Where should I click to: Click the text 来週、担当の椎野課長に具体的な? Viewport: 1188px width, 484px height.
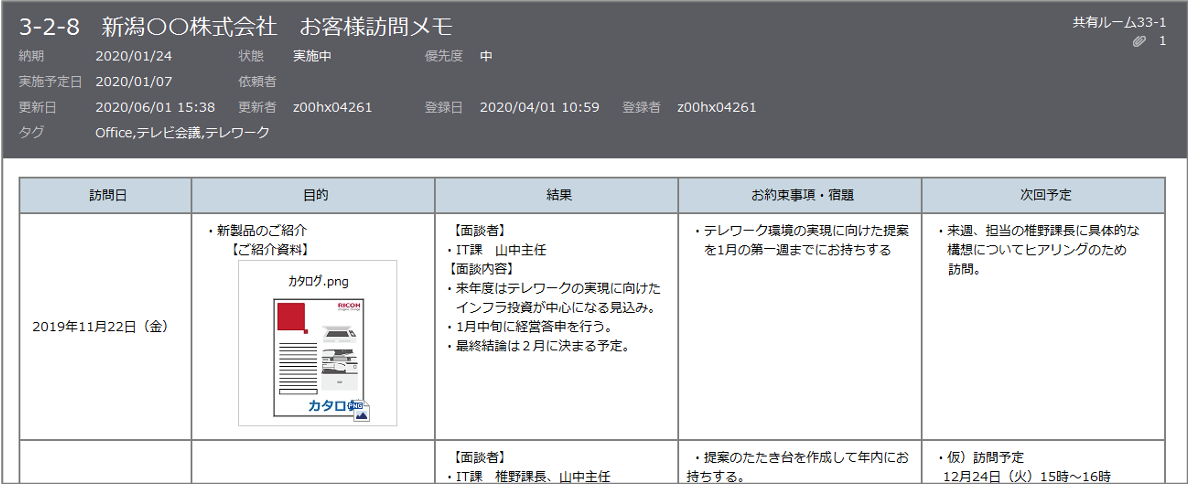[x=1037, y=230]
